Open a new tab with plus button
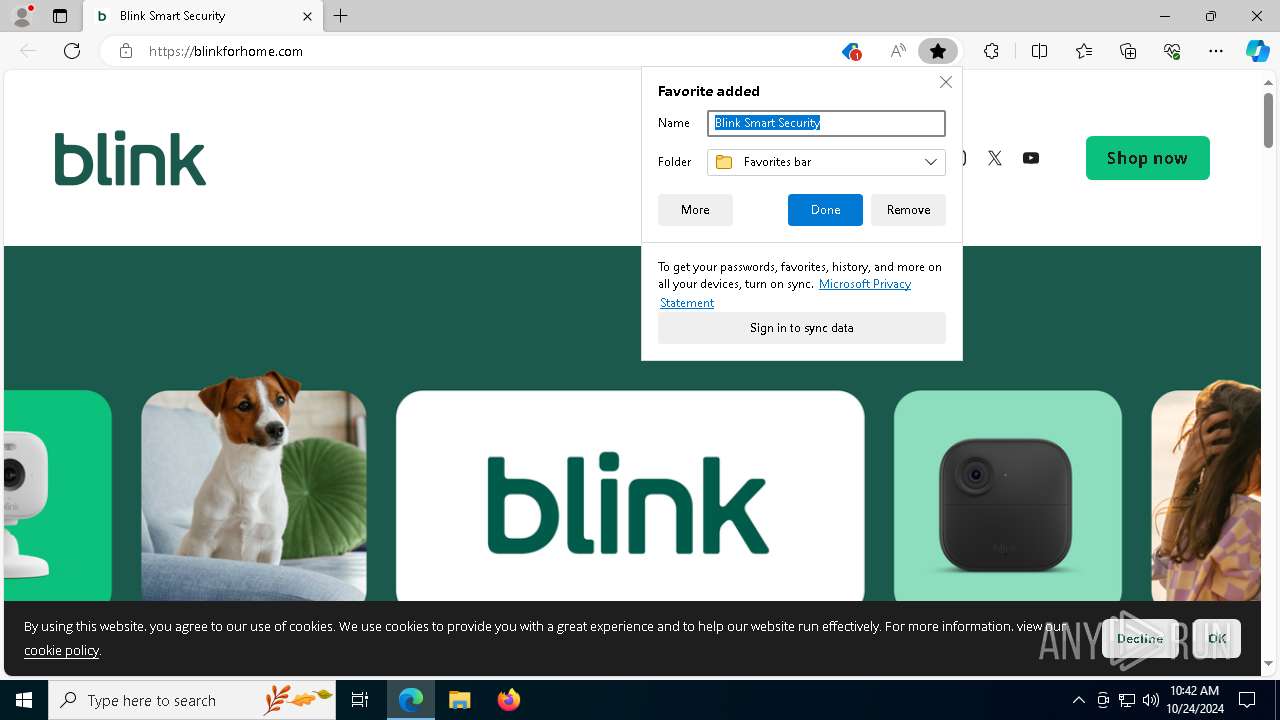This screenshot has width=1280, height=720. pos(341,16)
